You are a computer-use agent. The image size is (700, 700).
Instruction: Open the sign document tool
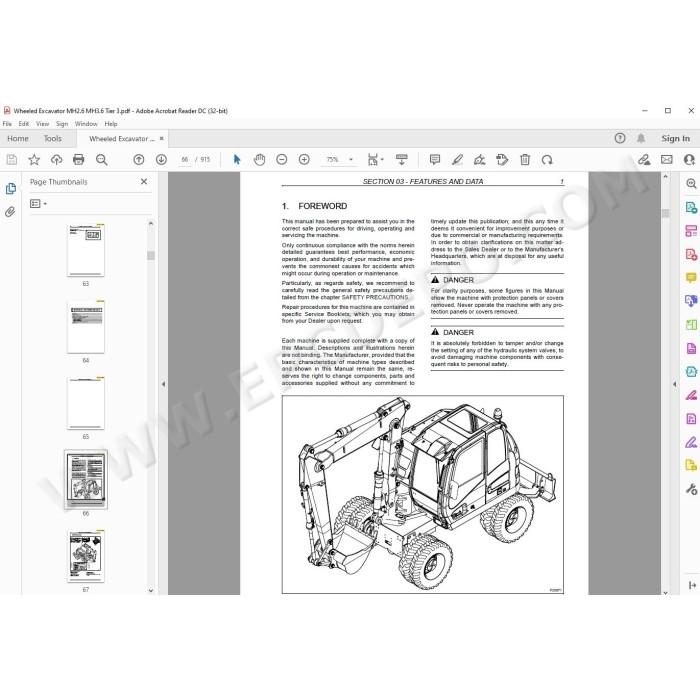pyautogui.click(x=479, y=159)
